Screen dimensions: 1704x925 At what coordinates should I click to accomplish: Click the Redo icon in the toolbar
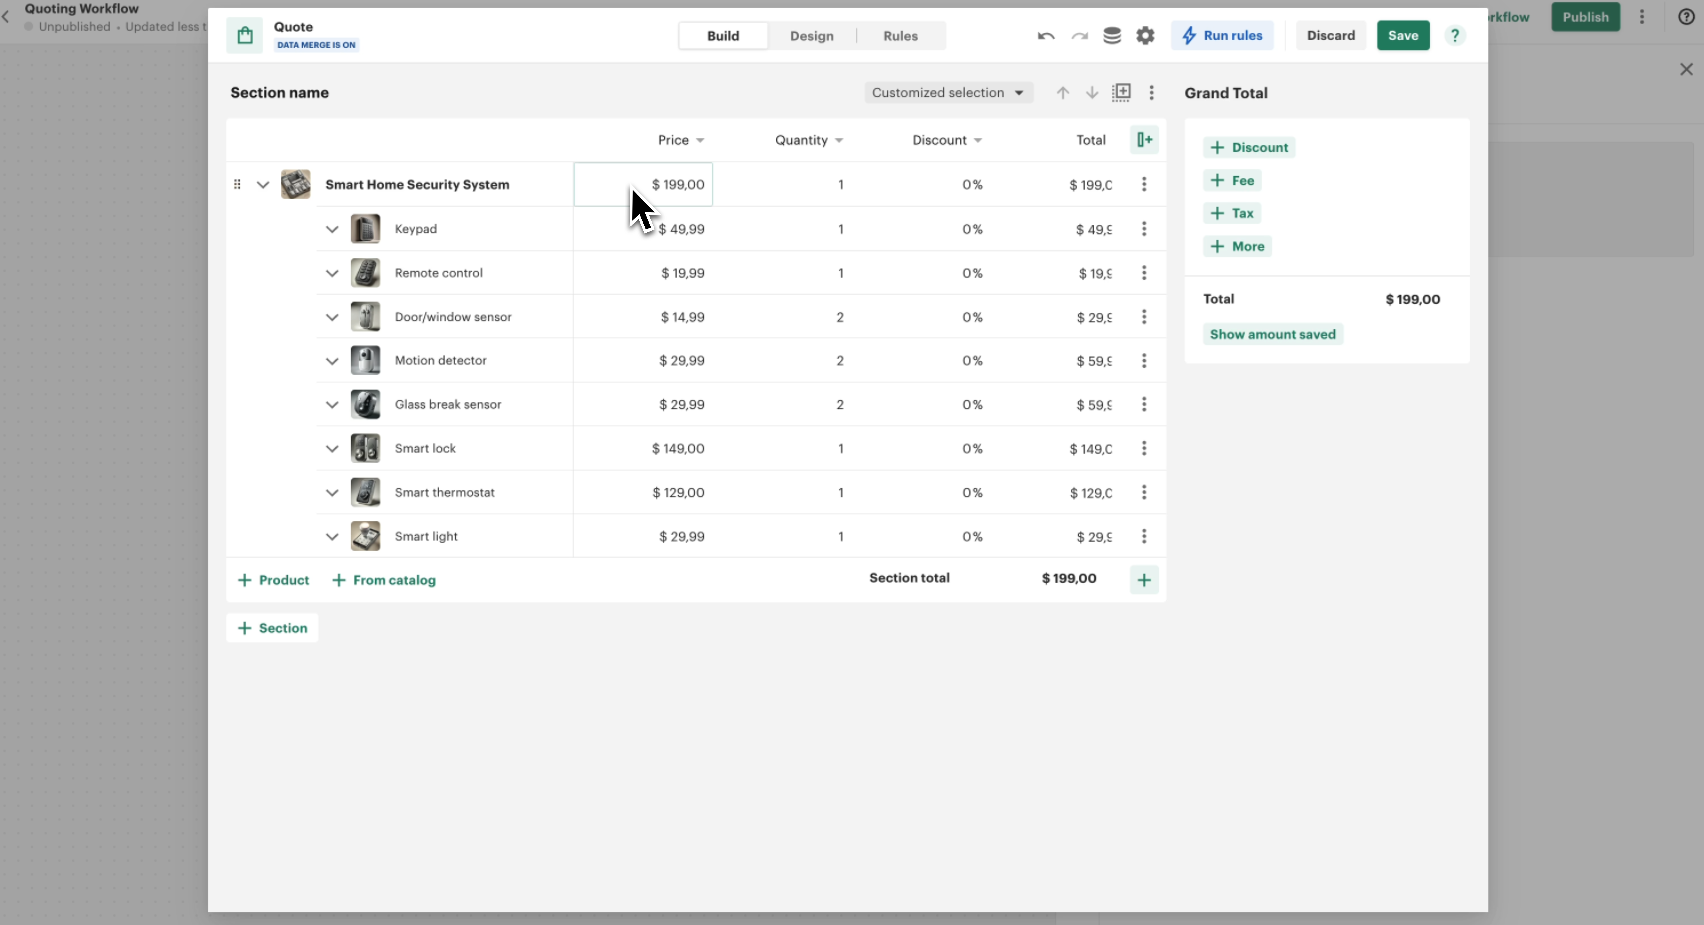pos(1080,35)
